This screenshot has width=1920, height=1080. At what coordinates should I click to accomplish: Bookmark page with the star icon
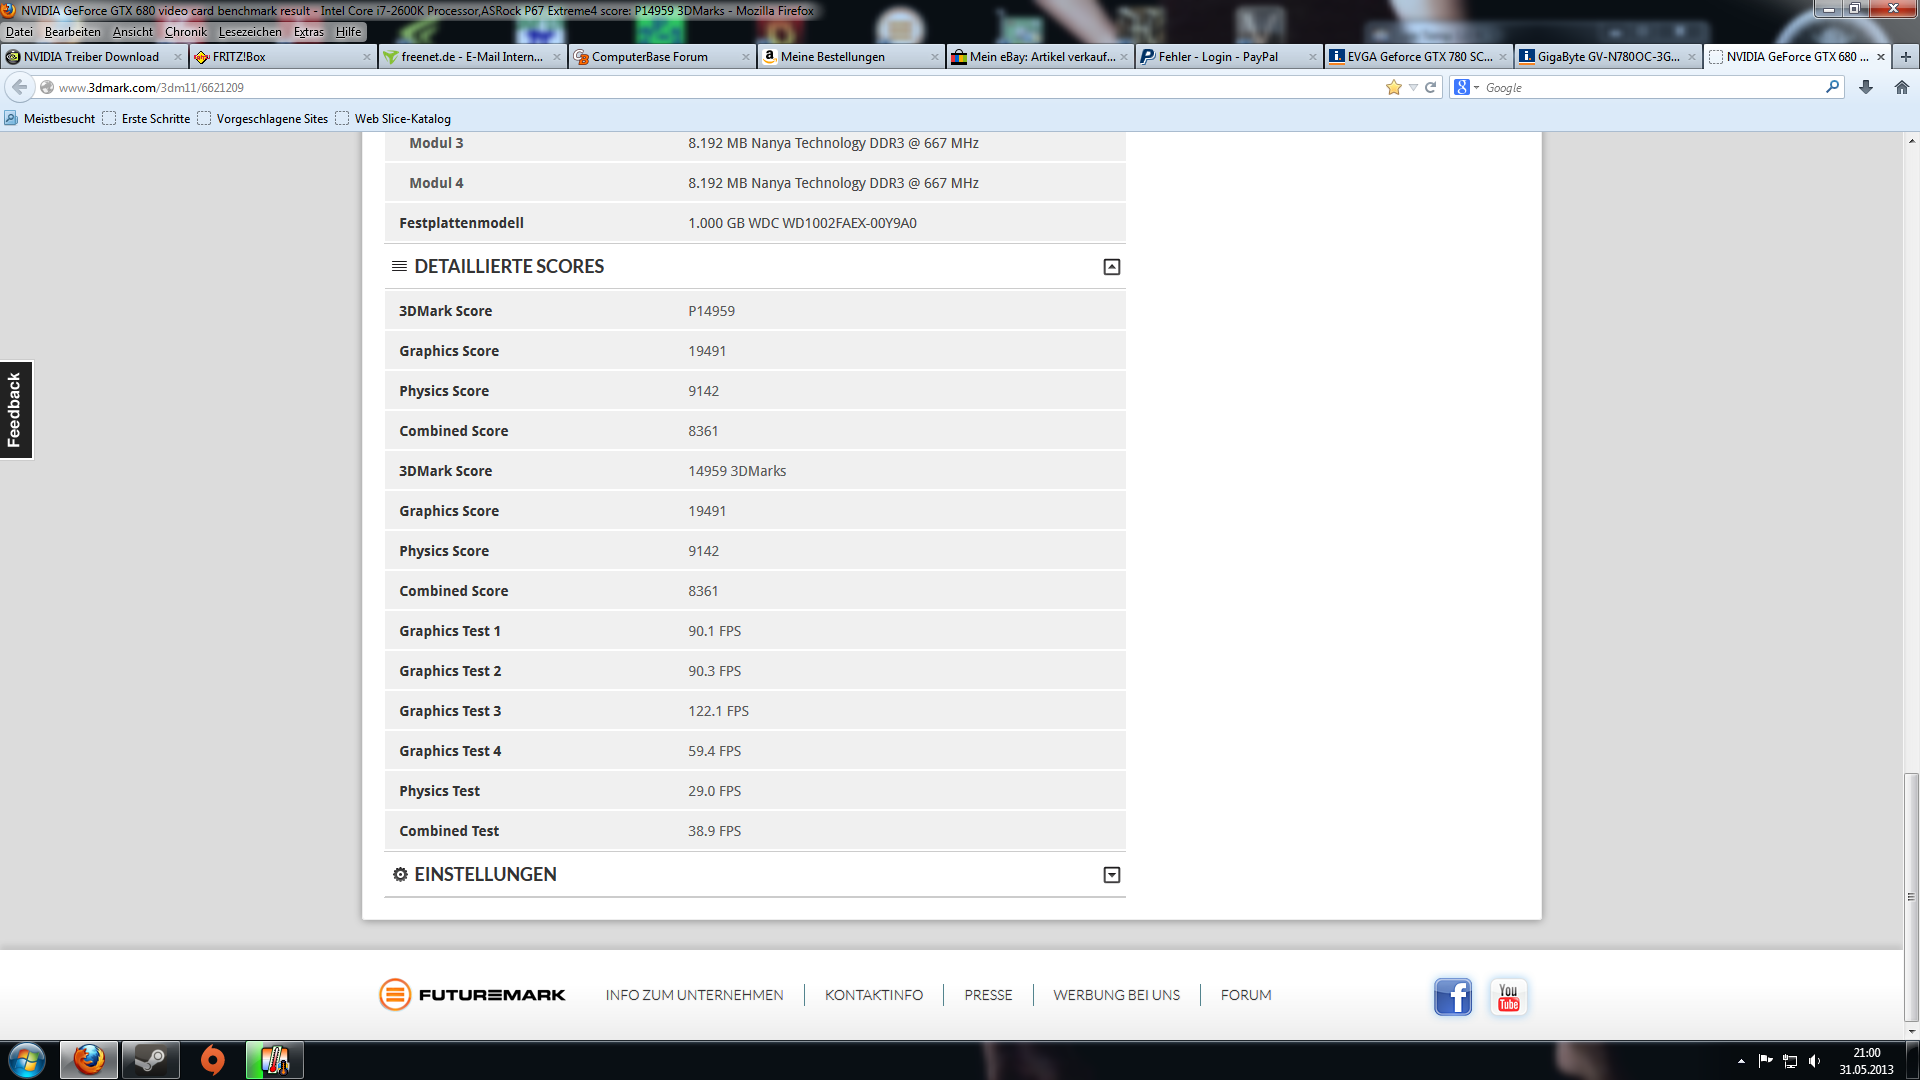pyautogui.click(x=1393, y=88)
